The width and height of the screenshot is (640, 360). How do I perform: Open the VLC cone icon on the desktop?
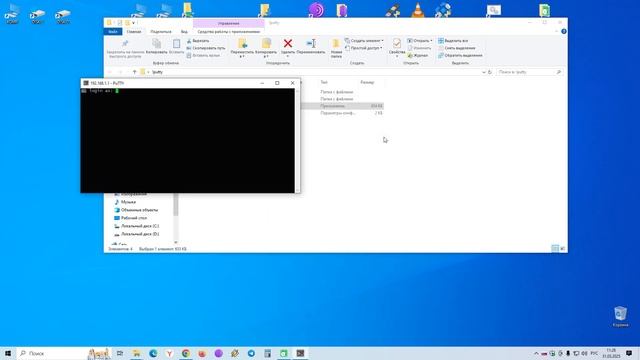(417, 10)
